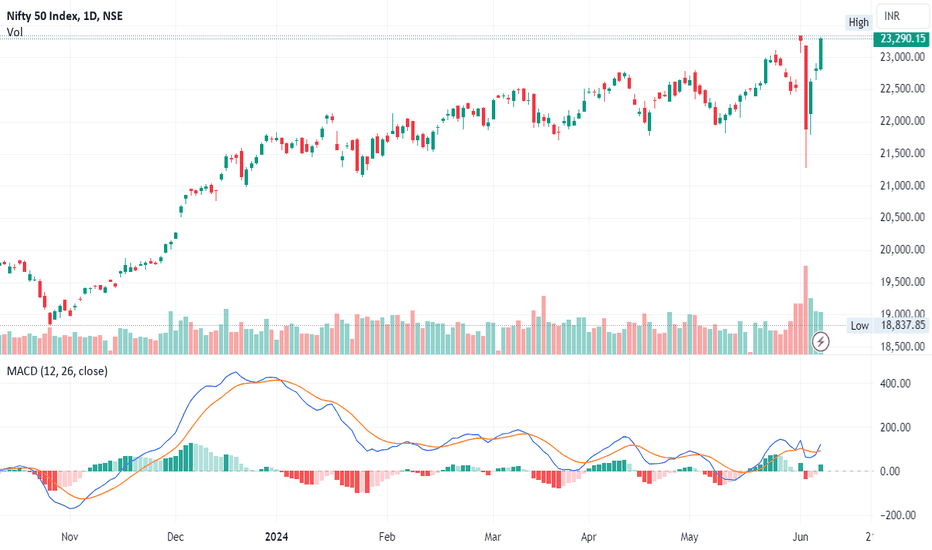Click the 19,500.00 price axis label
This screenshot has width=932, height=550.
[x=902, y=282]
